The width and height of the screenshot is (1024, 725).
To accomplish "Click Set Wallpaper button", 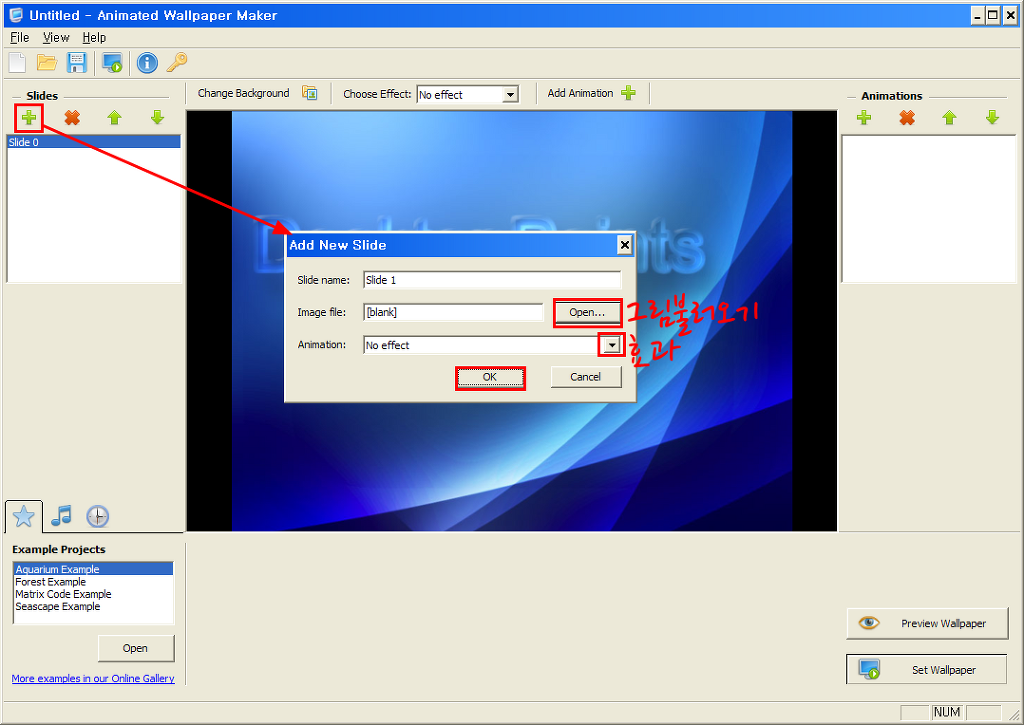I will pyautogui.click(x=927, y=669).
